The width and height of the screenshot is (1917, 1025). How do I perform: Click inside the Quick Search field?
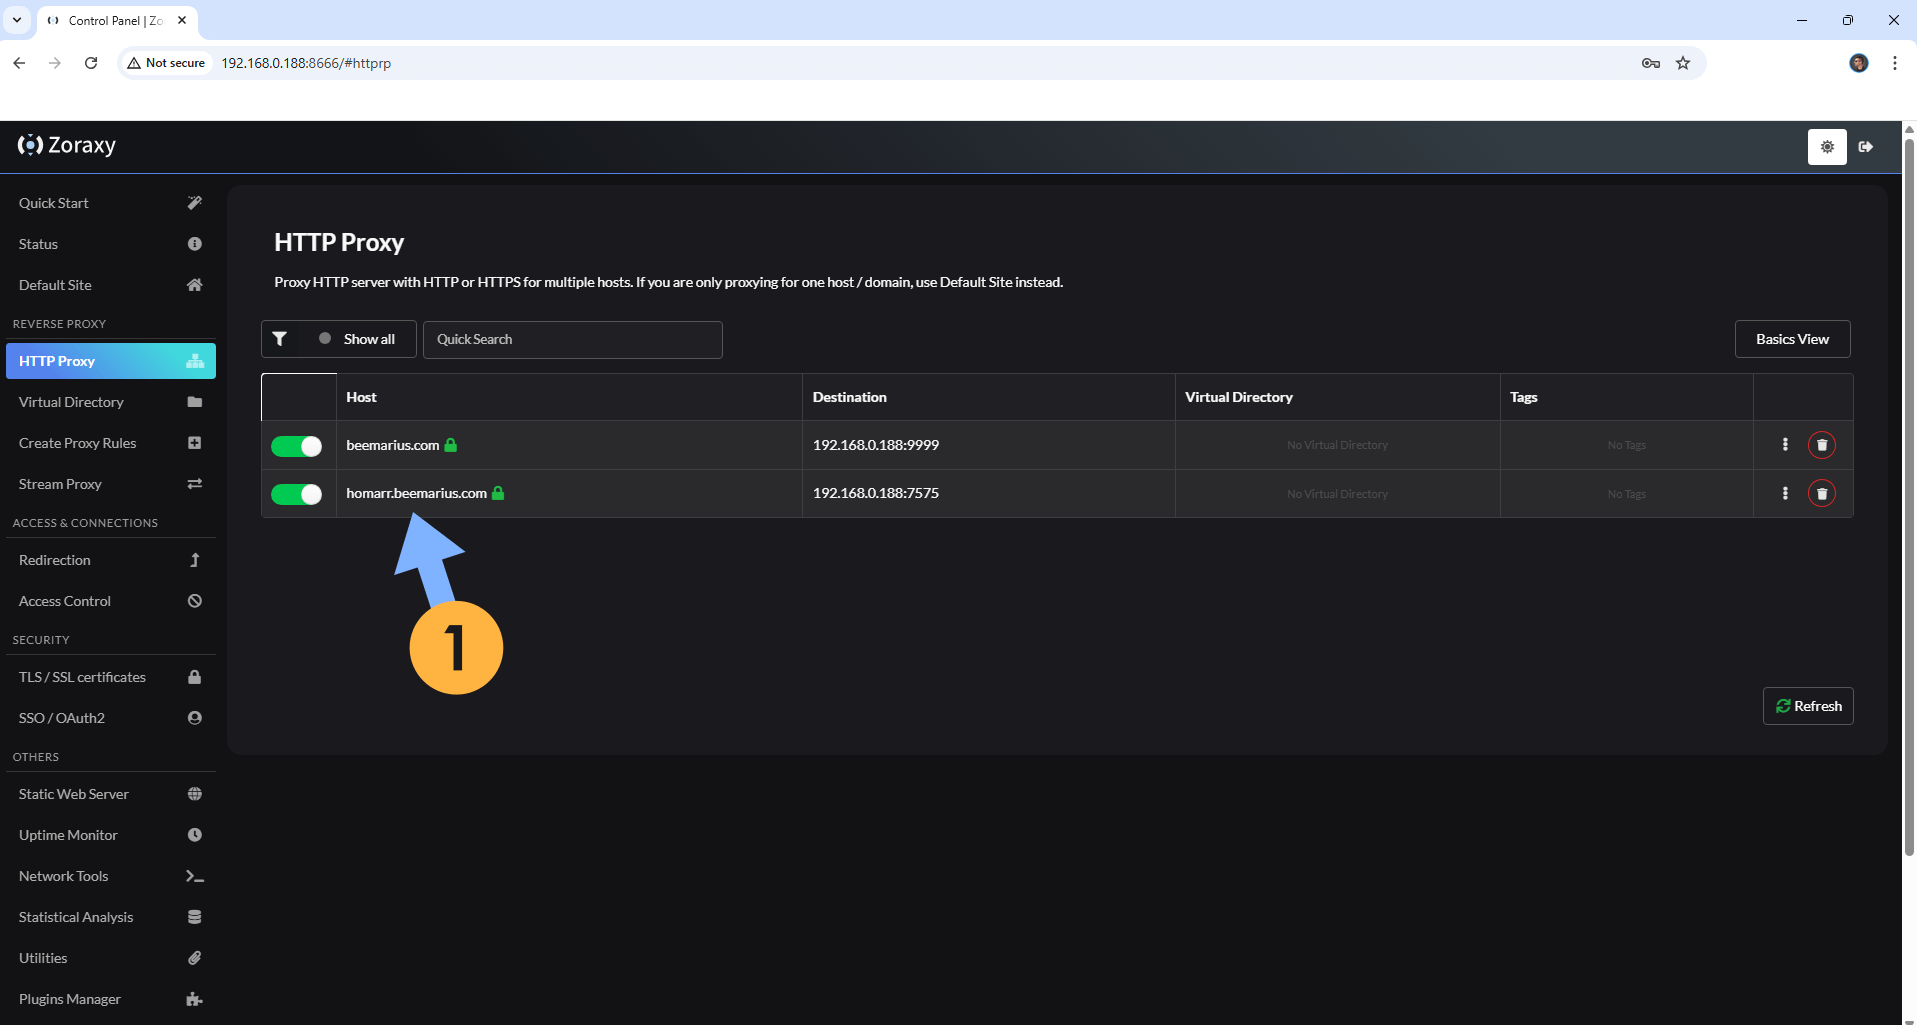coord(573,339)
